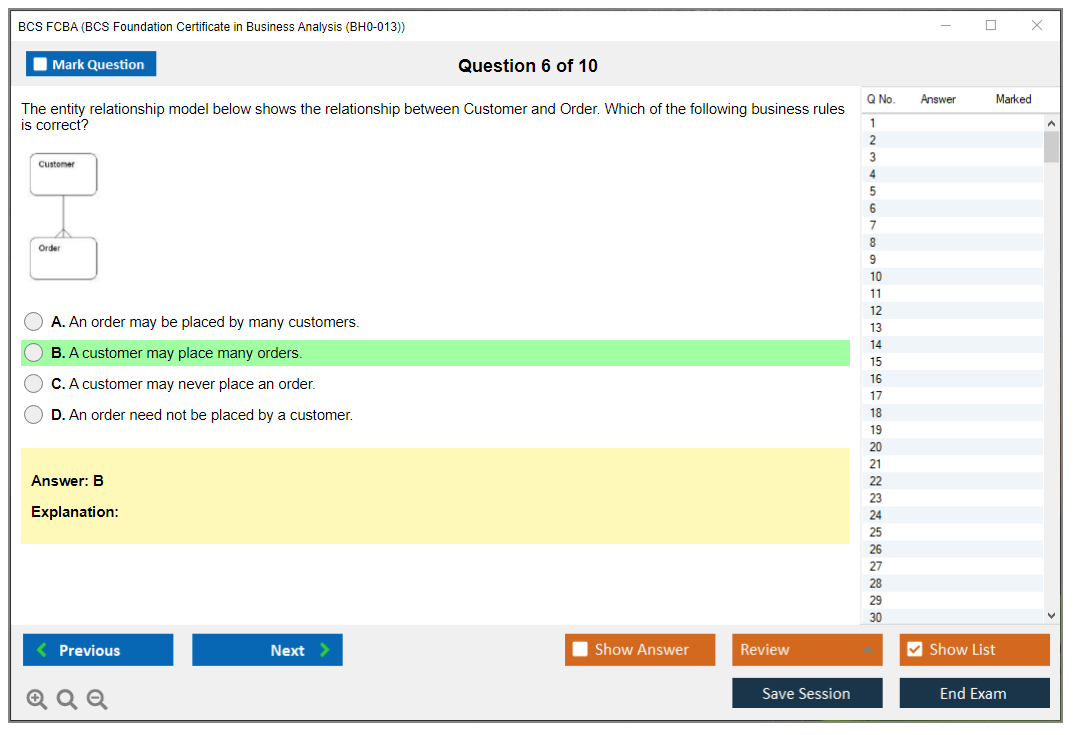Select question 10 in the list
This screenshot has height=735, width=1075.
point(876,277)
